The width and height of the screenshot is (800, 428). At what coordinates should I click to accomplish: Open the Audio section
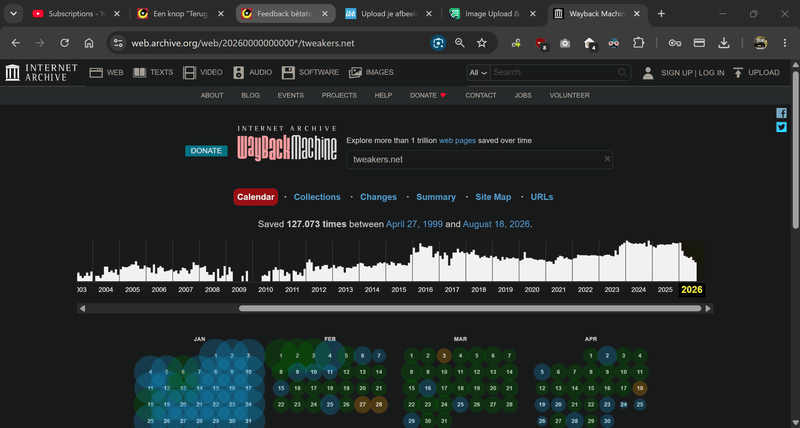(x=252, y=72)
